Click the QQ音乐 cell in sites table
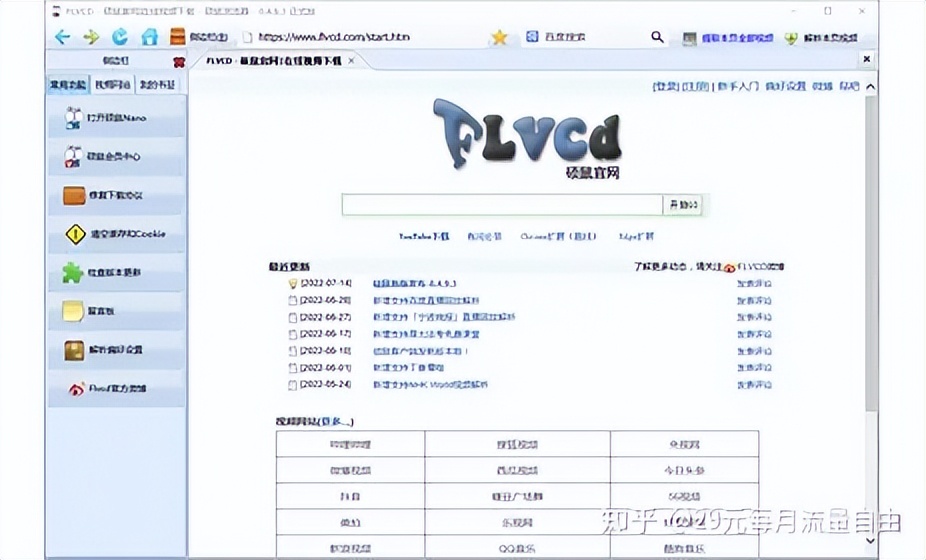The image size is (926, 560). click(517, 549)
